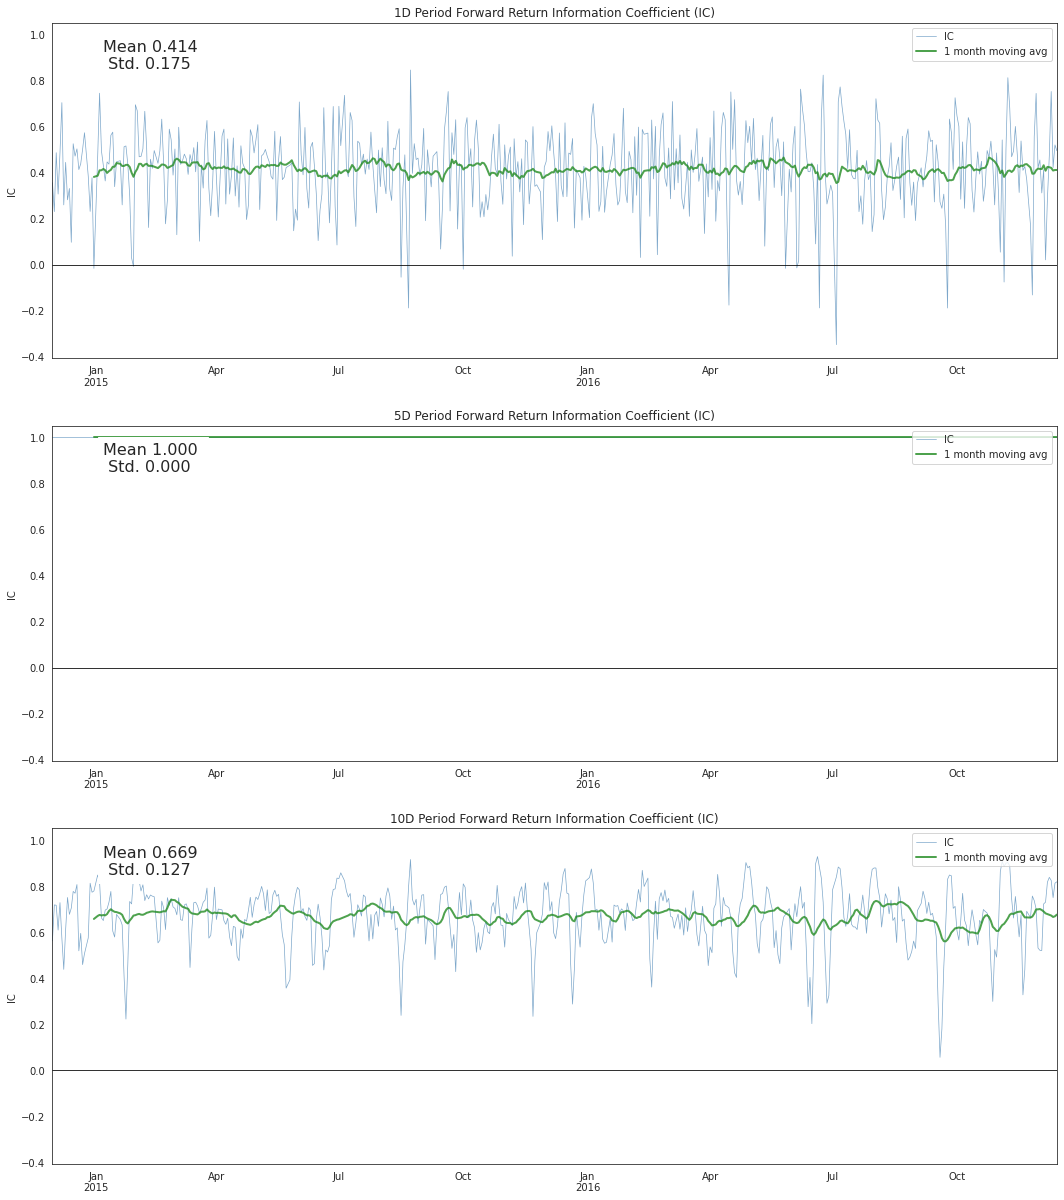Click the Mean 1.000 annotation text
Screen dimensions: 1064x1200
pyautogui.click(x=151, y=449)
